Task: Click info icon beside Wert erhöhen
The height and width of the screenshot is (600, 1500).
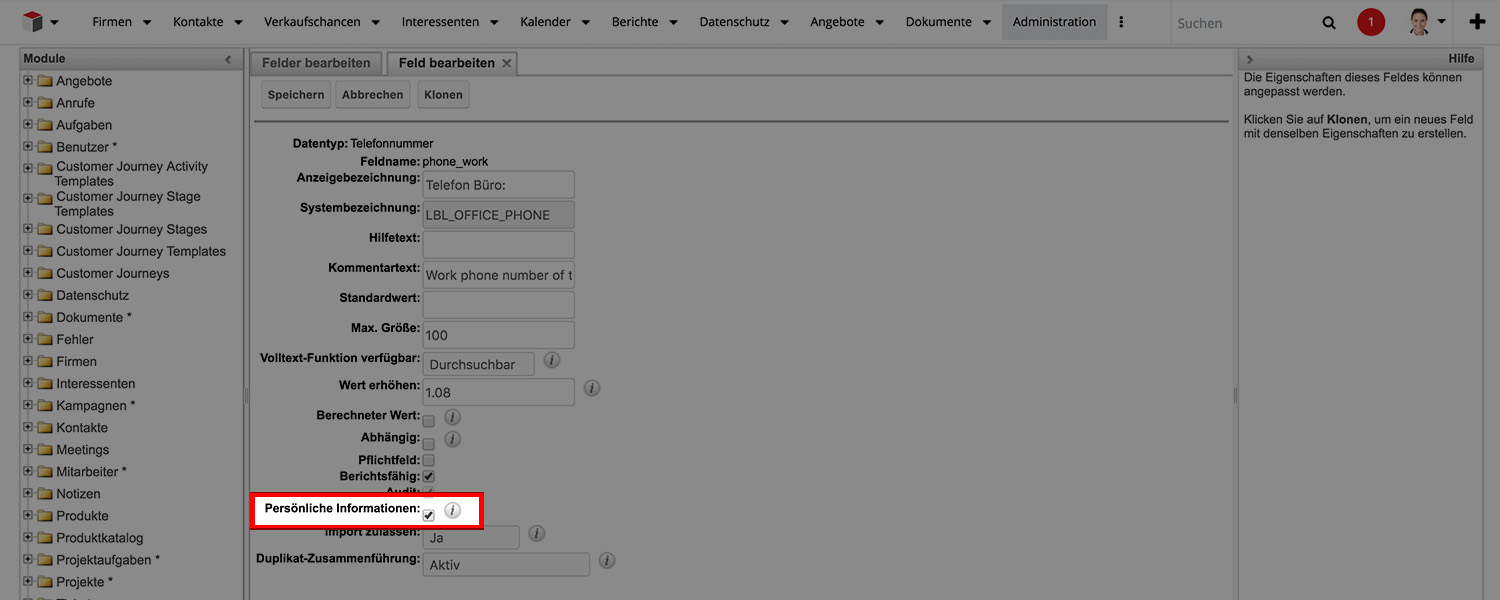Action: 591,388
